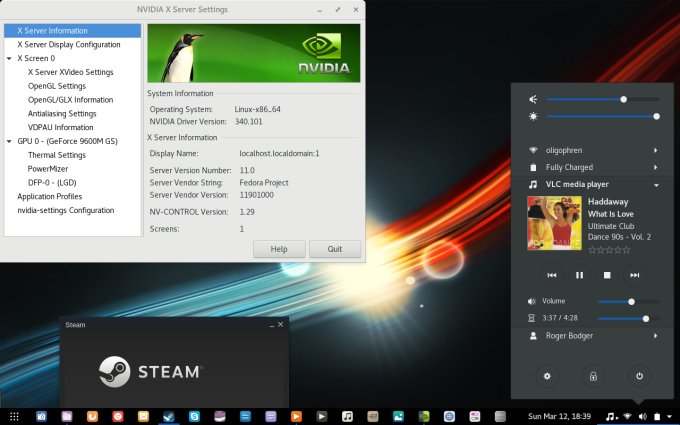Collapse the VLC media player section
The height and width of the screenshot is (425, 680).
[x=655, y=185]
